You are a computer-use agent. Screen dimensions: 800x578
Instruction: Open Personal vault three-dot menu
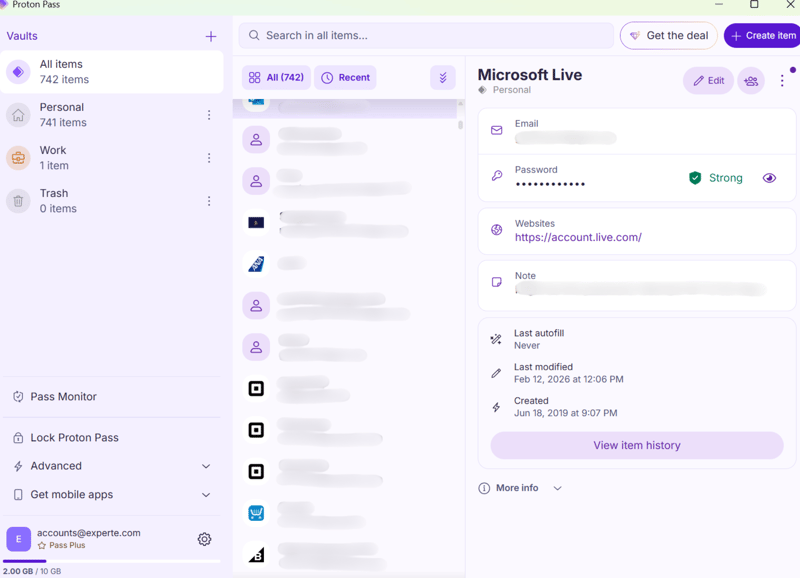tap(209, 115)
